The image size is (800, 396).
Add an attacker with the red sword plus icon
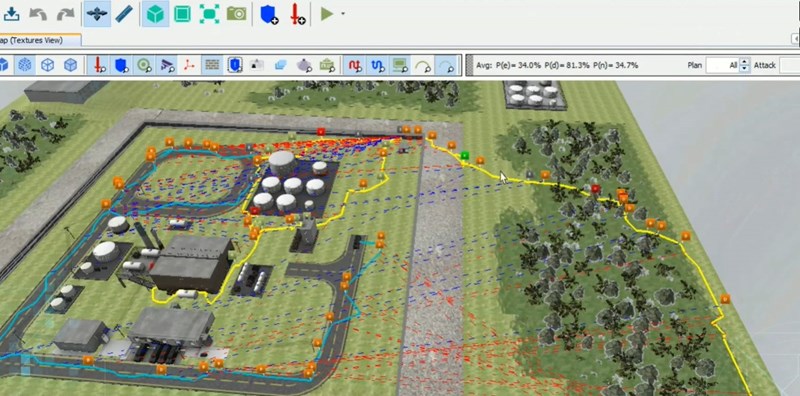click(x=297, y=14)
